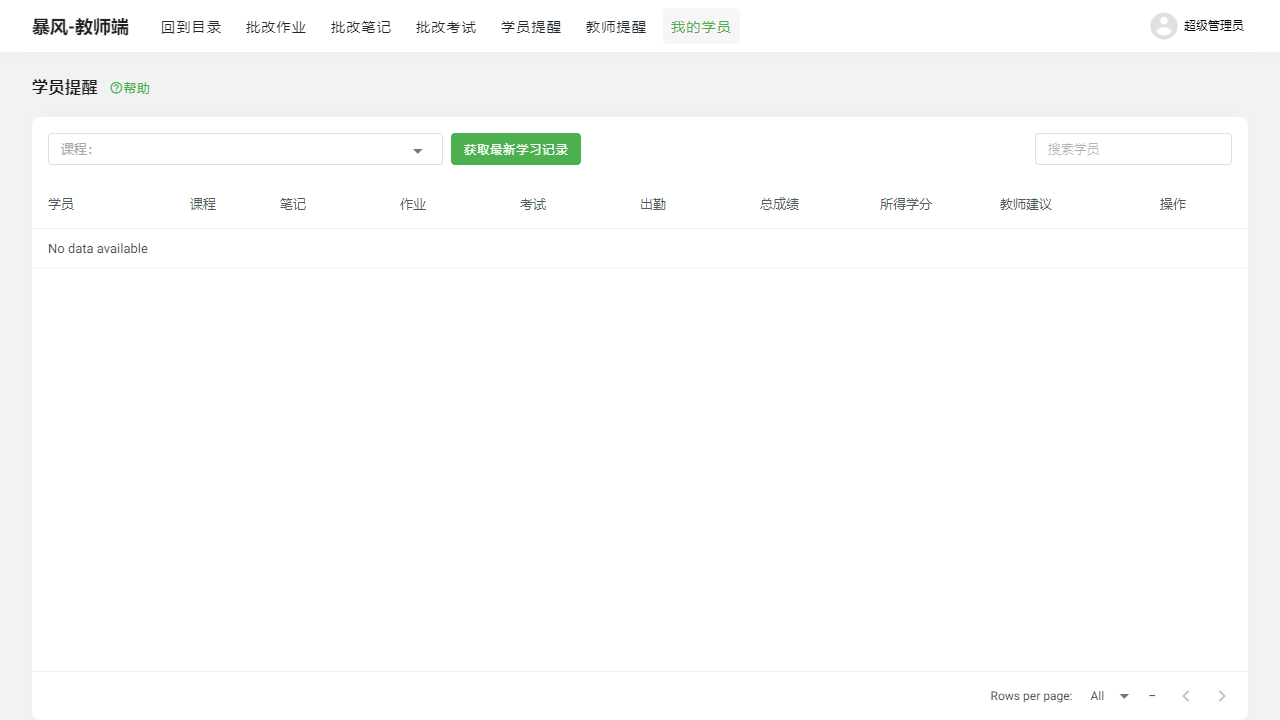The image size is (1280, 720).
Task: Click the 暴风-教师端 logo text
Action: [80, 26]
